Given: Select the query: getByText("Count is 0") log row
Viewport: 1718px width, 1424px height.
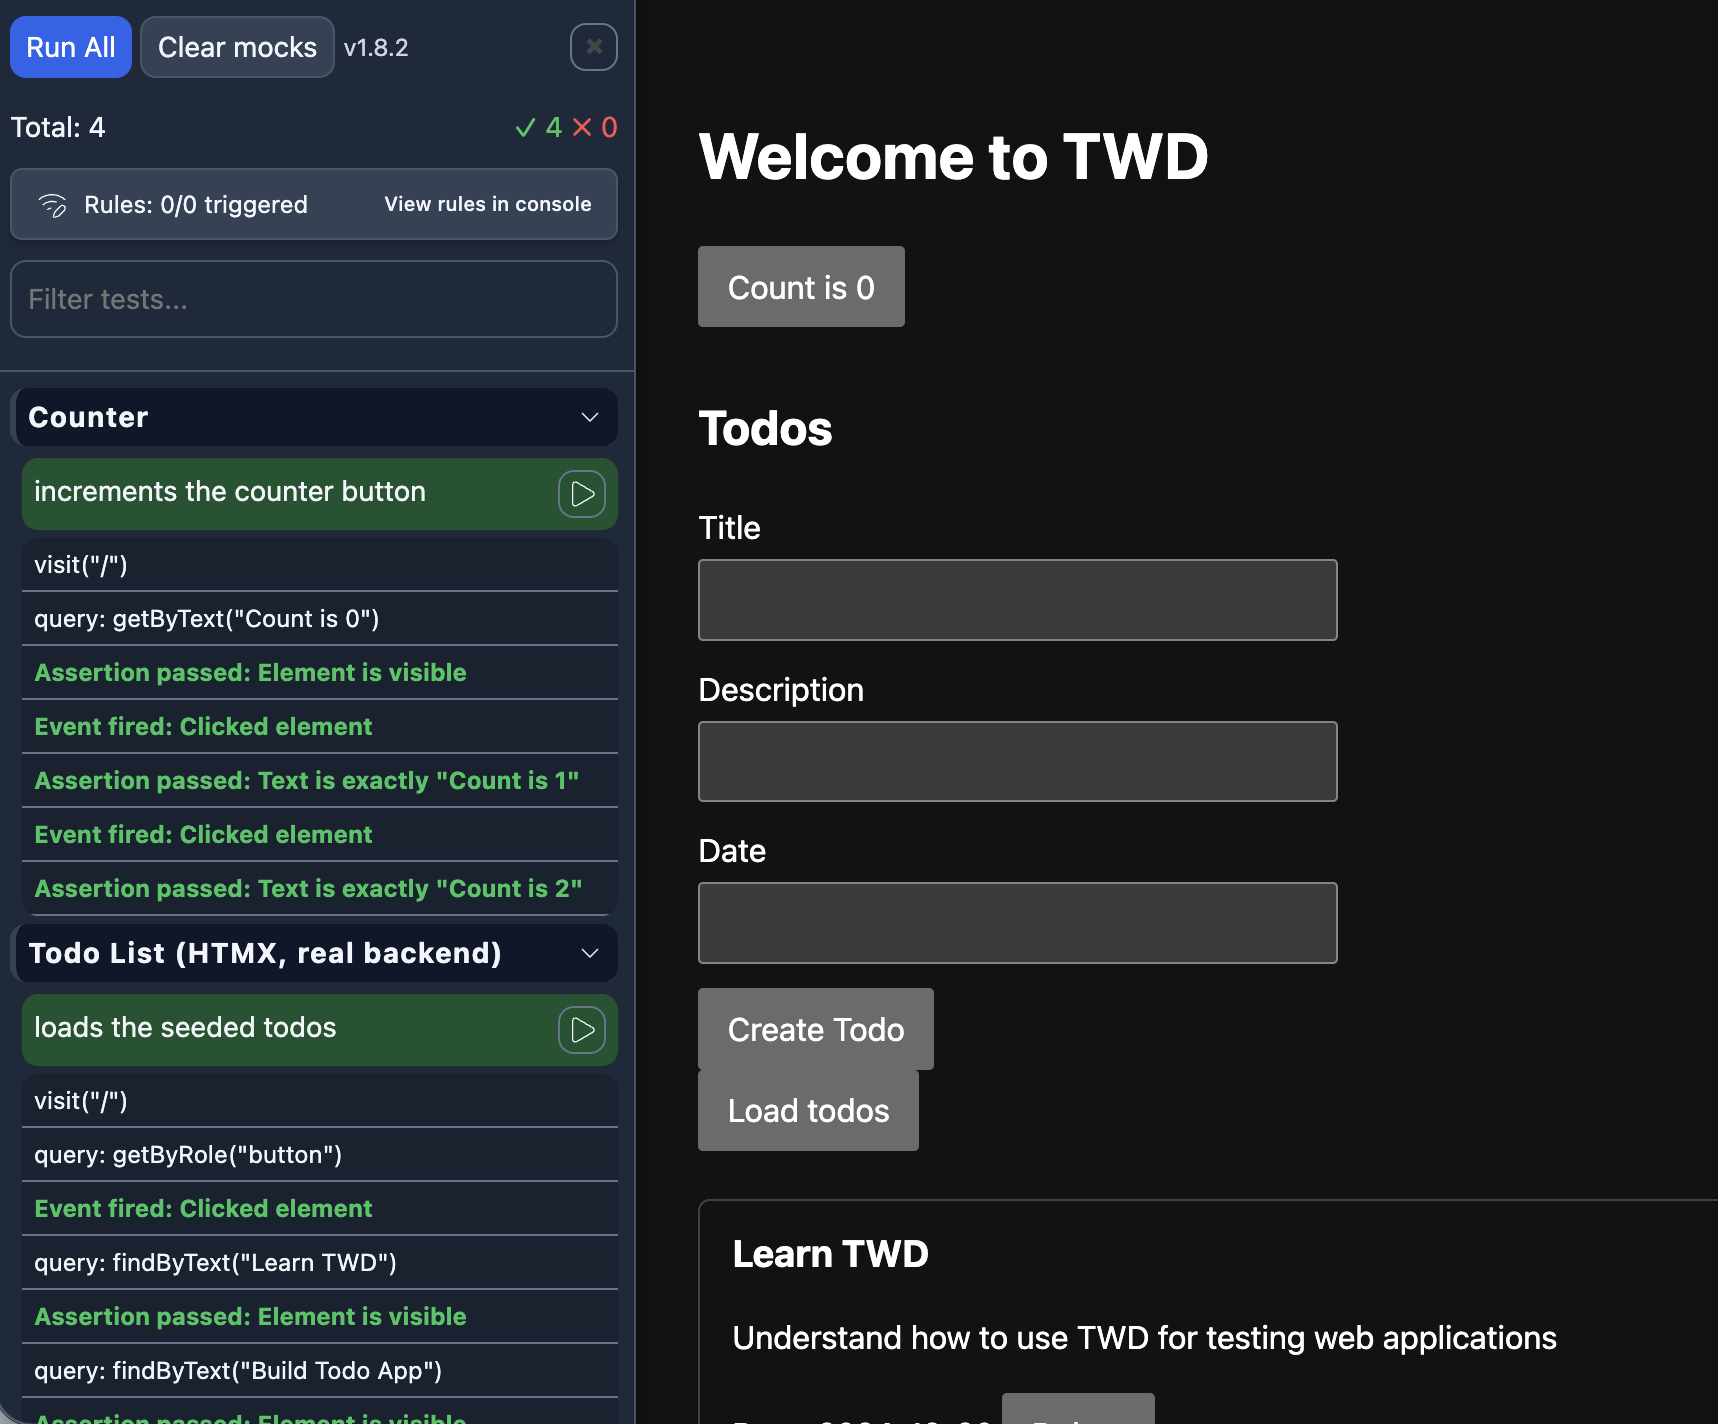Looking at the screenshot, I should [x=320, y=619].
